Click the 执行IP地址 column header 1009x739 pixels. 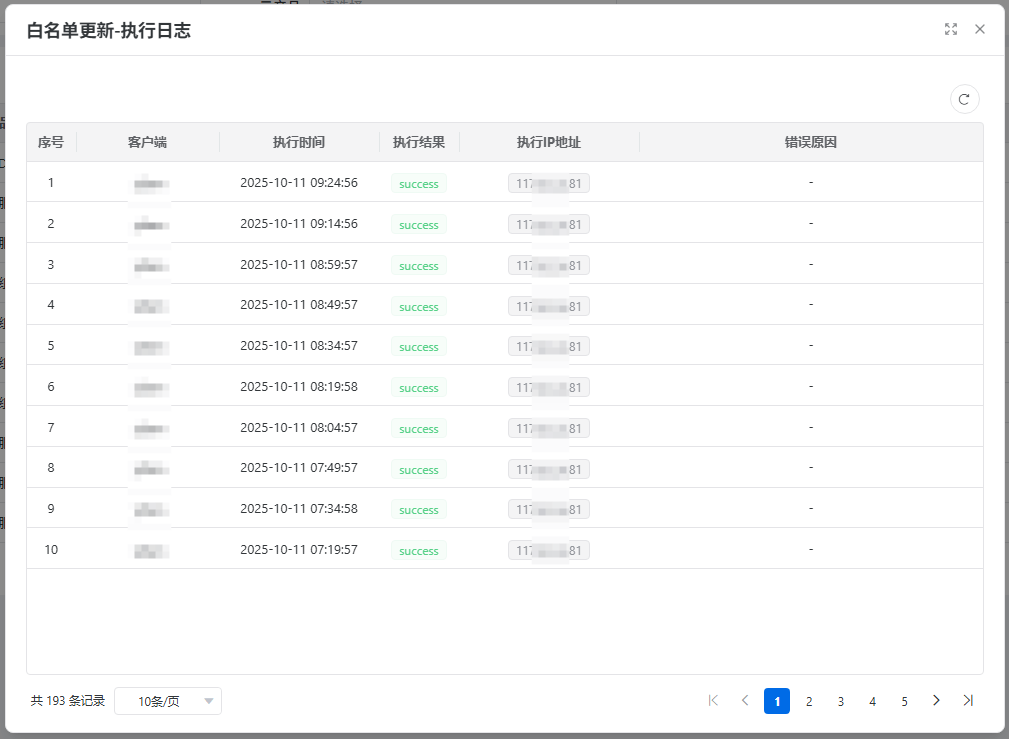coord(549,142)
